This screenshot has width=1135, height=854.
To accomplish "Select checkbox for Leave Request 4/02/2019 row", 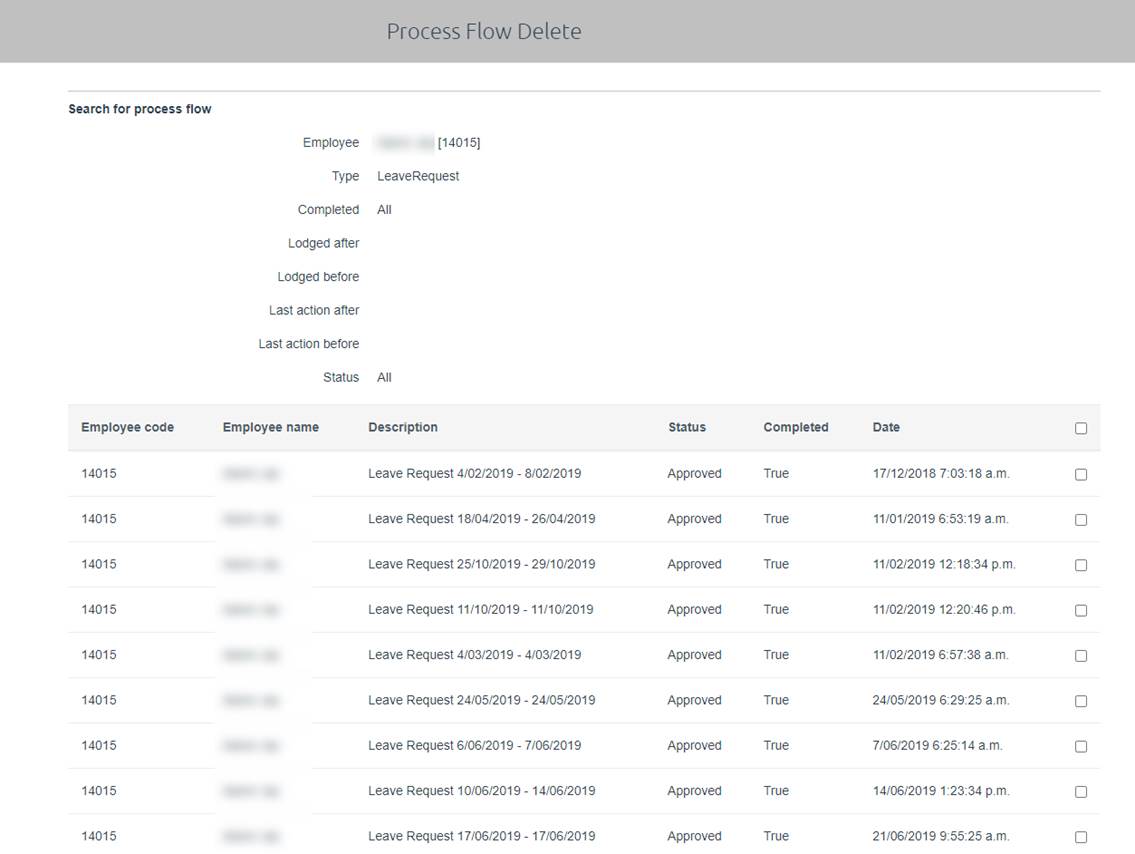I will tap(1081, 473).
